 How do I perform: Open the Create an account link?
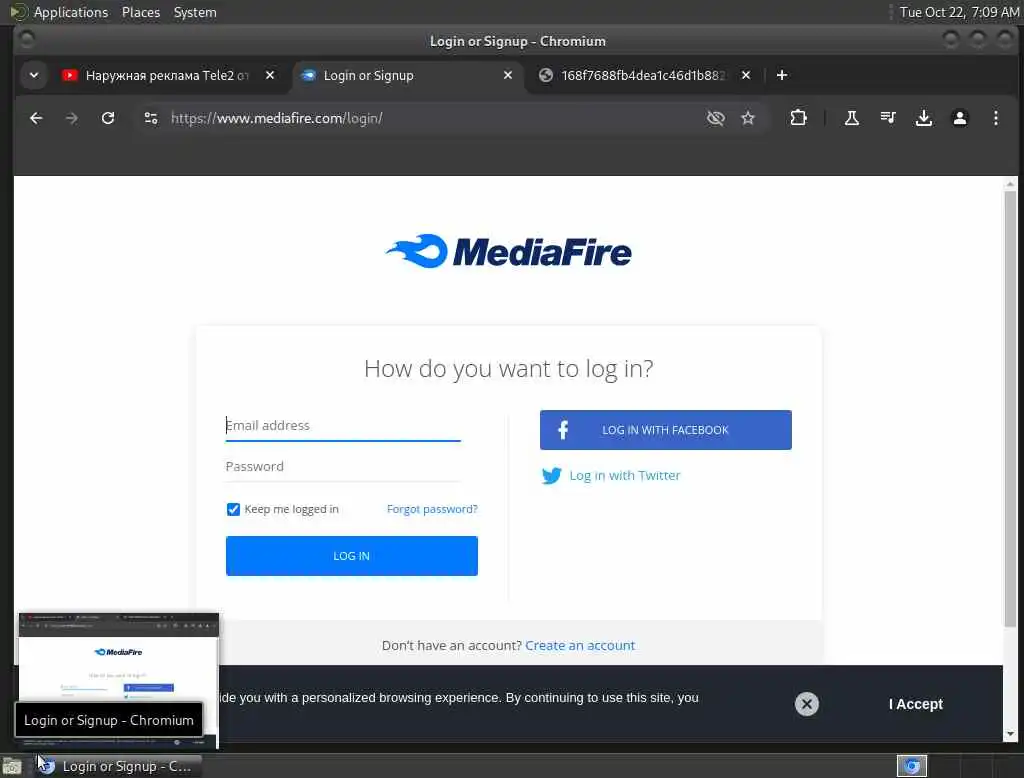pos(580,645)
